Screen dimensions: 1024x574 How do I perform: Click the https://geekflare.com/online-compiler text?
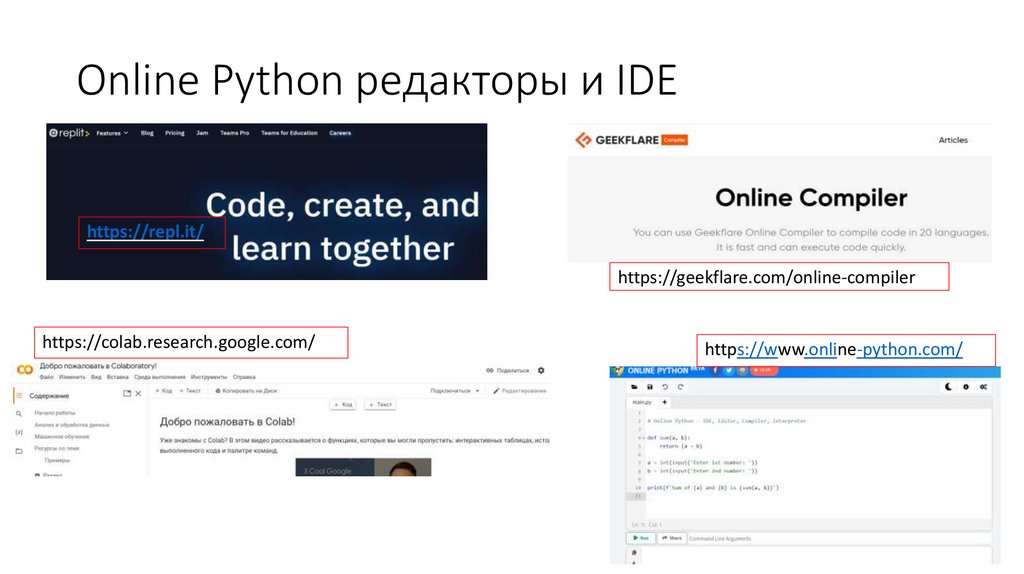tap(766, 277)
